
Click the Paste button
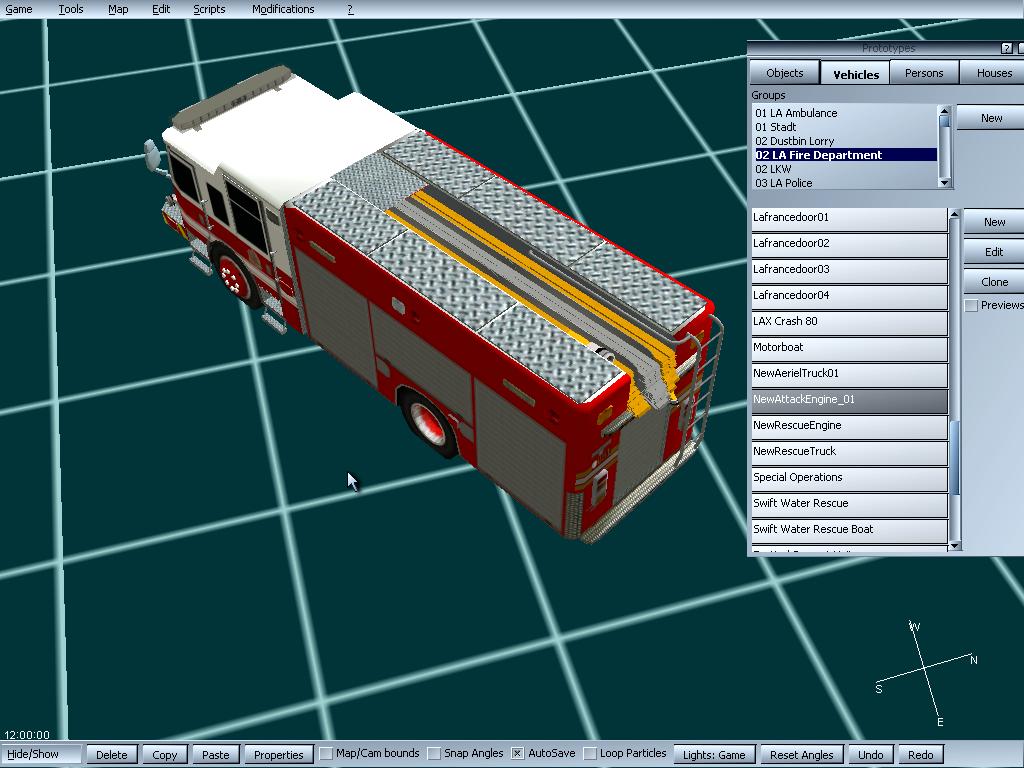point(216,754)
